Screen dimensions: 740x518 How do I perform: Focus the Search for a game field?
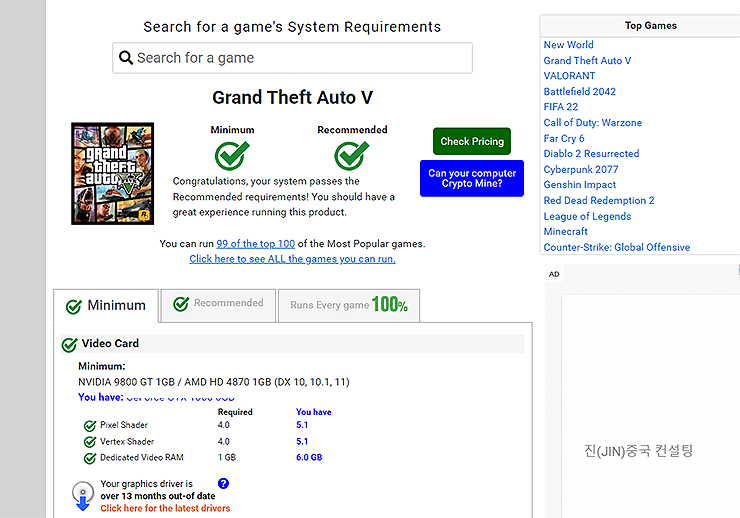click(x=292, y=58)
